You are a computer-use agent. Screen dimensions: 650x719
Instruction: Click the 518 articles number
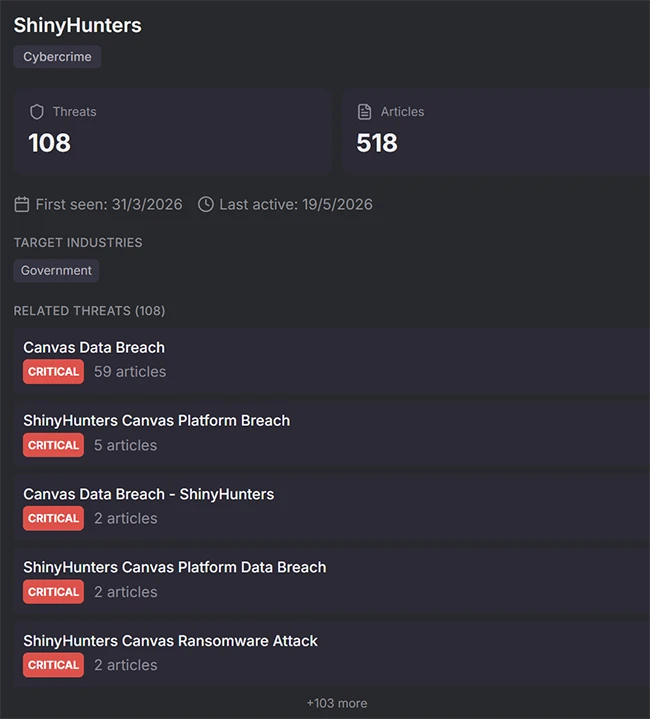click(x=377, y=143)
